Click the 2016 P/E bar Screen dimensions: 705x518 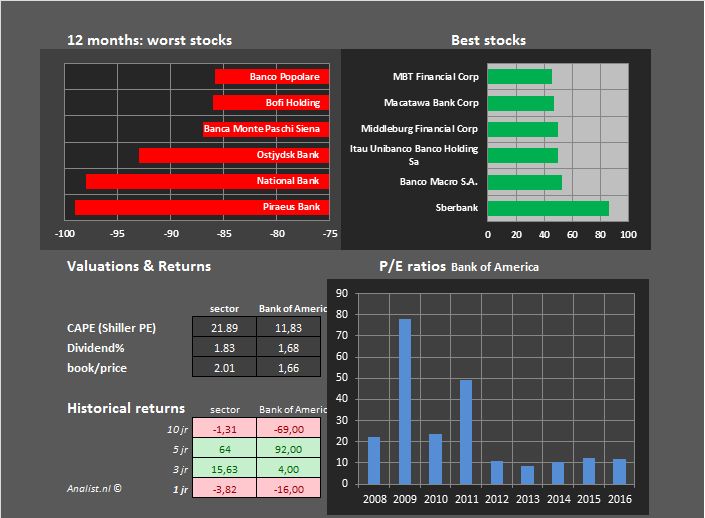[620, 472]
